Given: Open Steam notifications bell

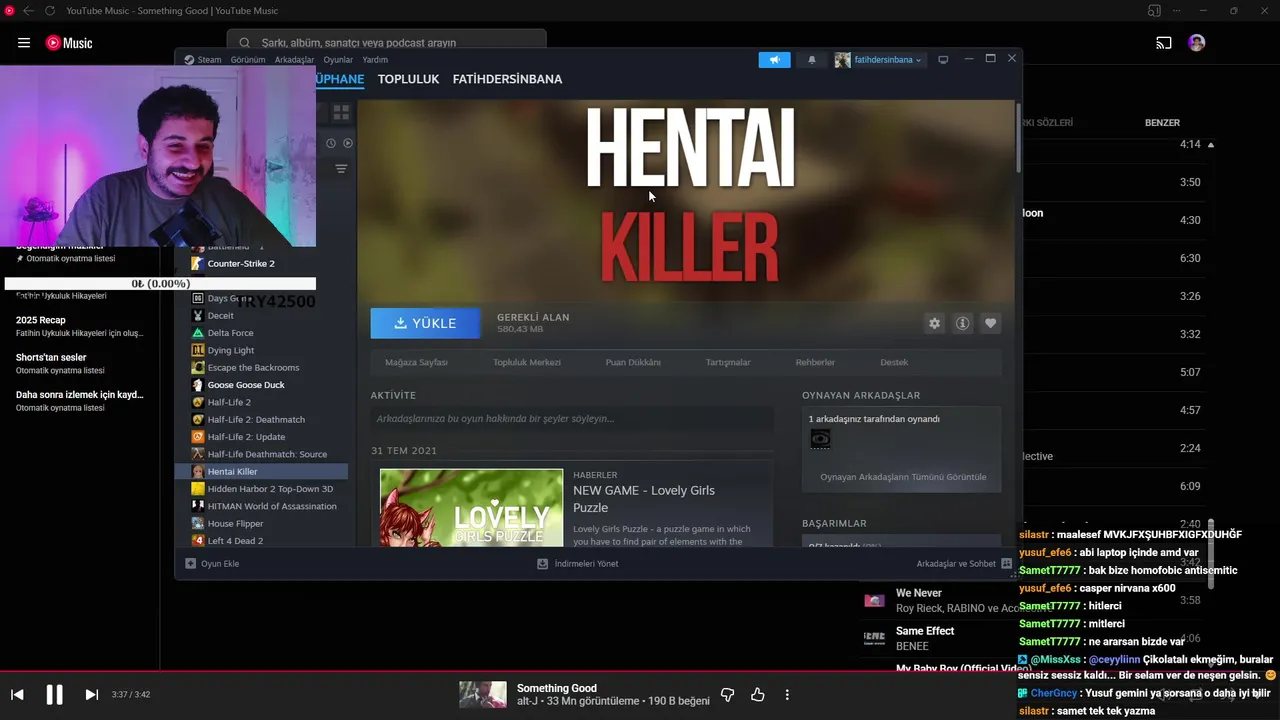Looking at the screenshot, I should pos(811,60).
